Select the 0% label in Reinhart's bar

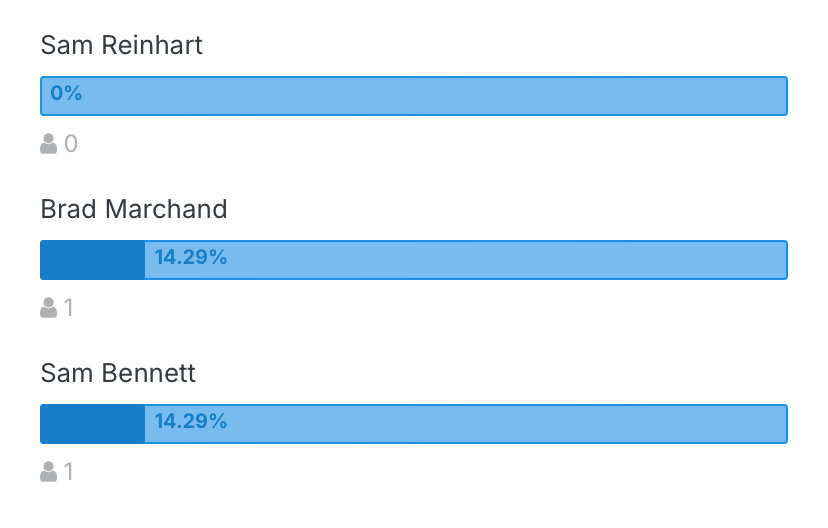point(66,93)
